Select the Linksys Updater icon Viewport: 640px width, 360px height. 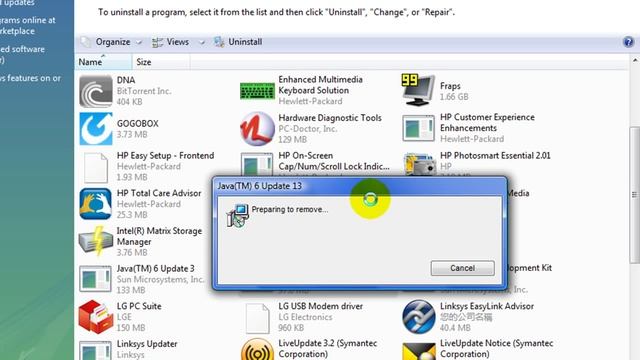[x=96, y=352]
